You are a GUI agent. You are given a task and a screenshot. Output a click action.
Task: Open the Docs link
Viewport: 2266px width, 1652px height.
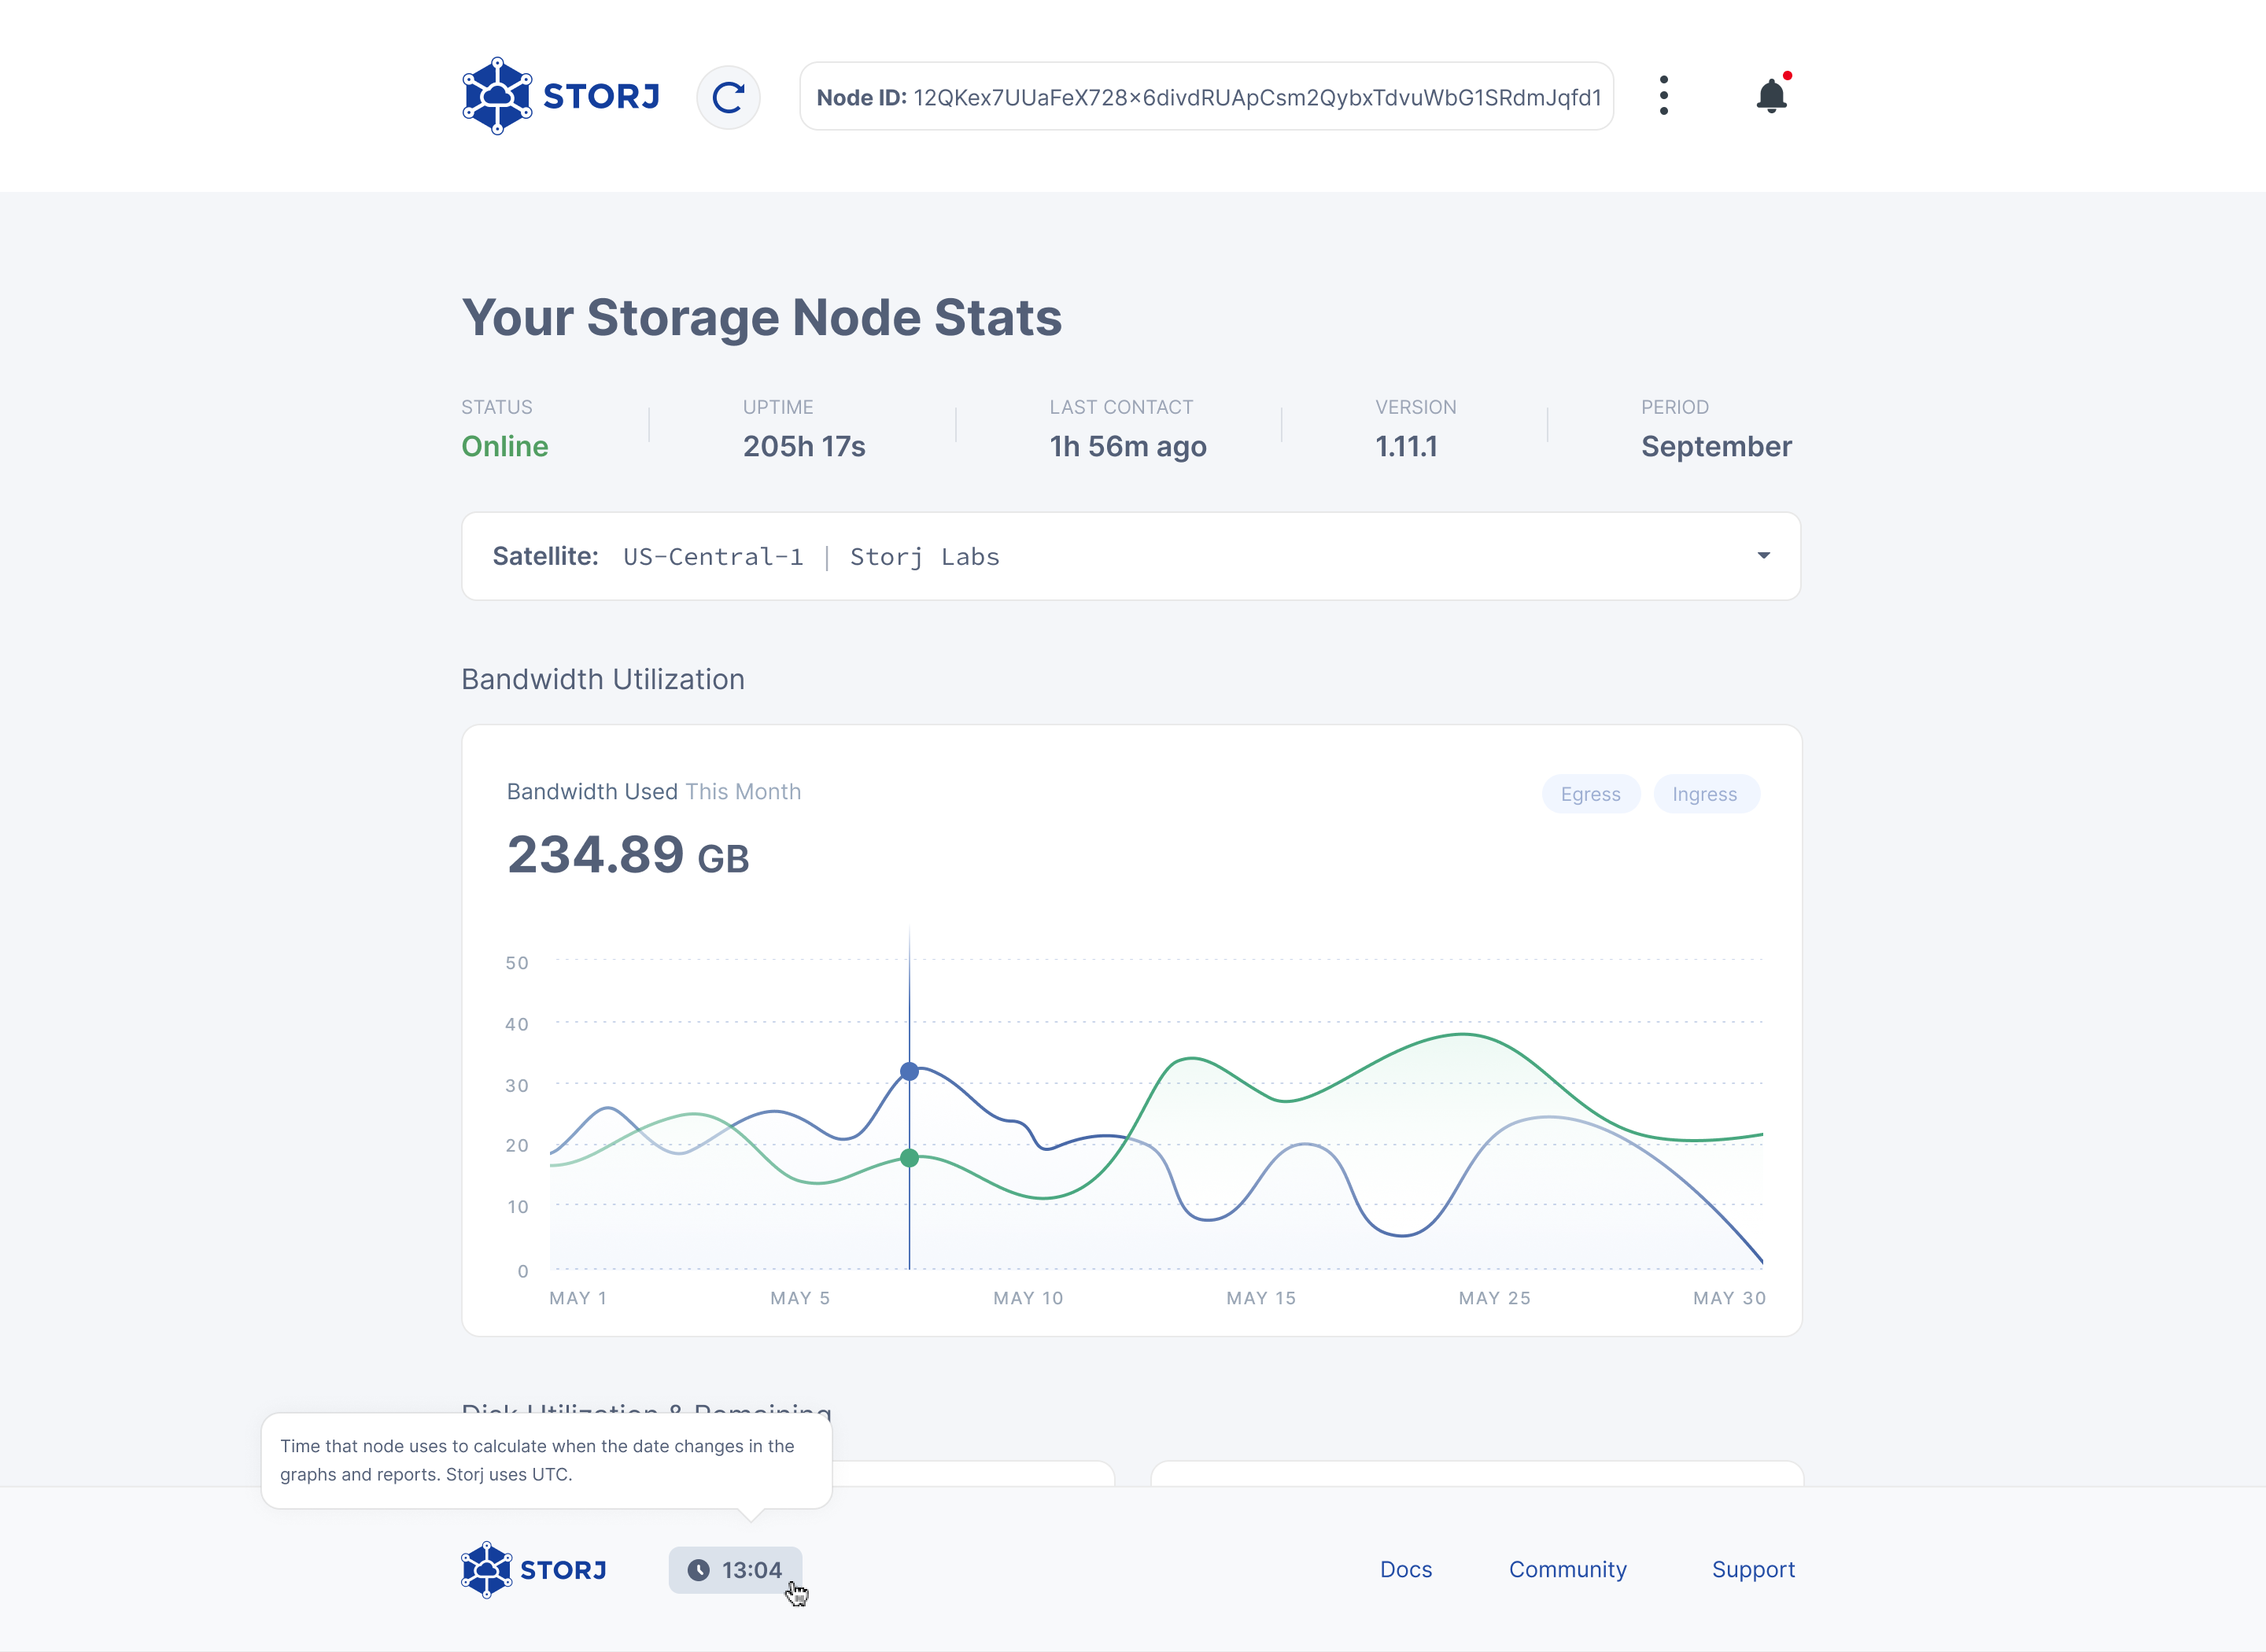(x=1405, y=1570)
